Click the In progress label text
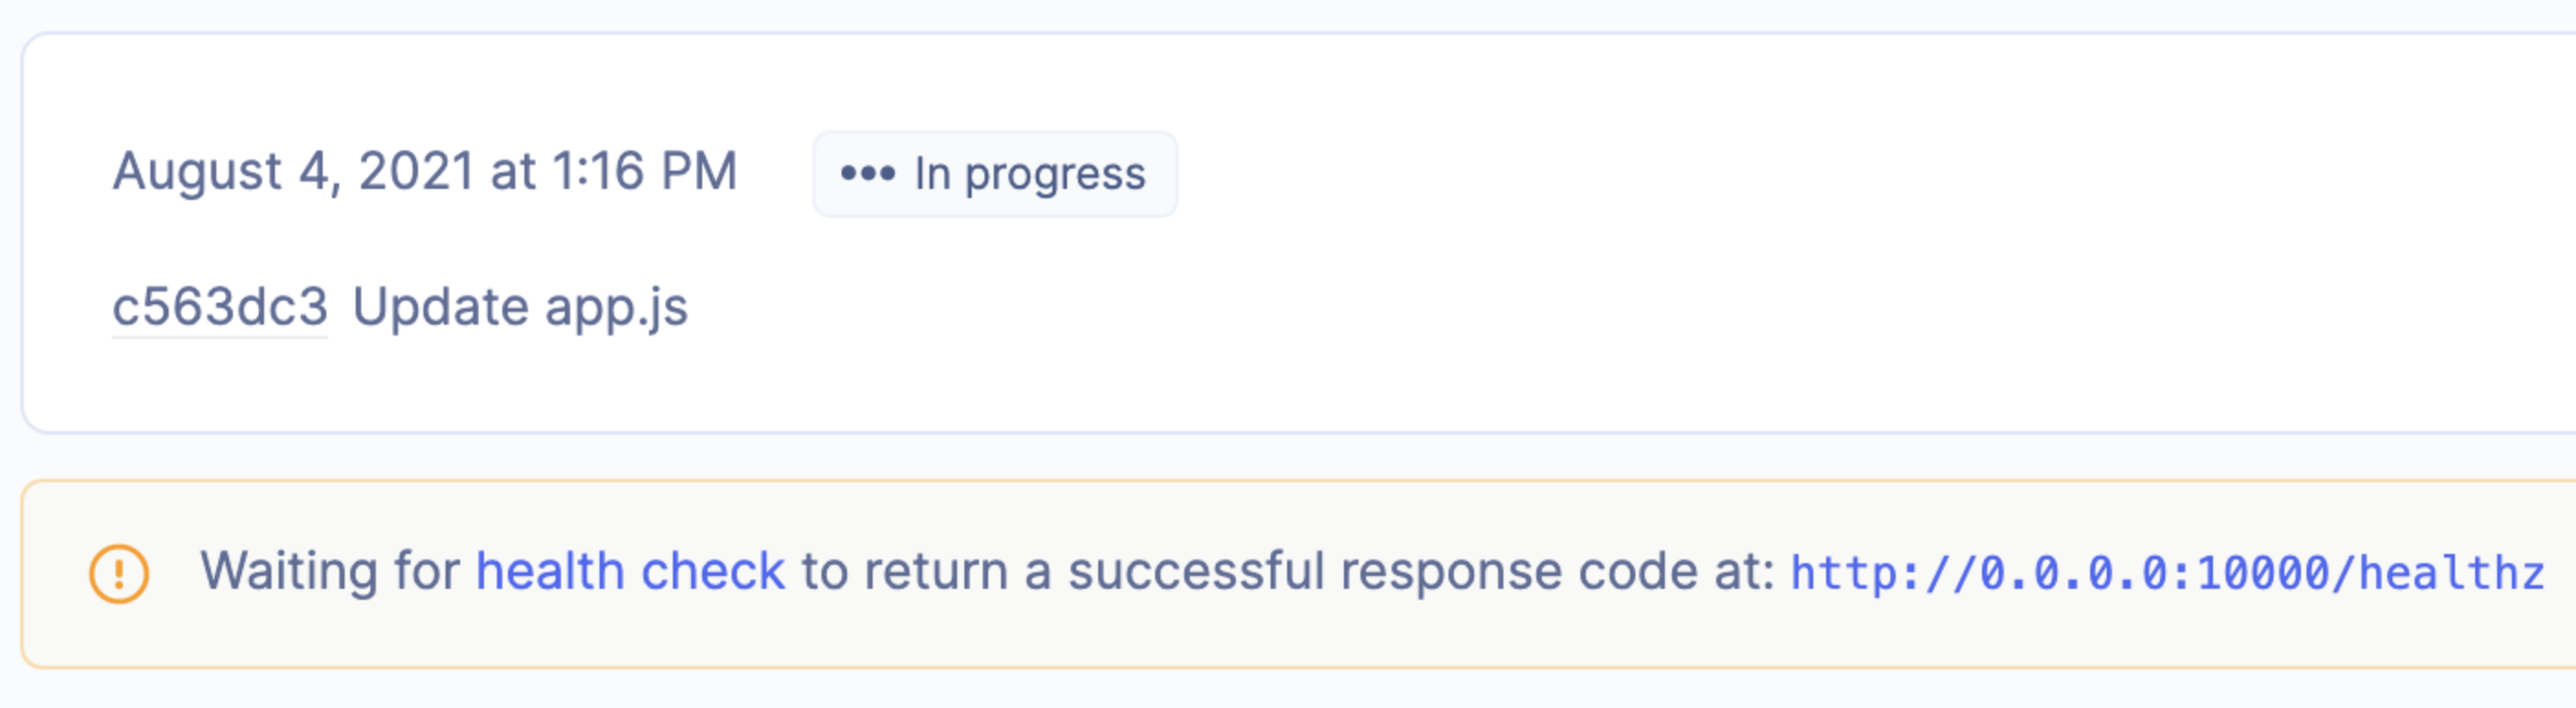 tap(1030, 175)
